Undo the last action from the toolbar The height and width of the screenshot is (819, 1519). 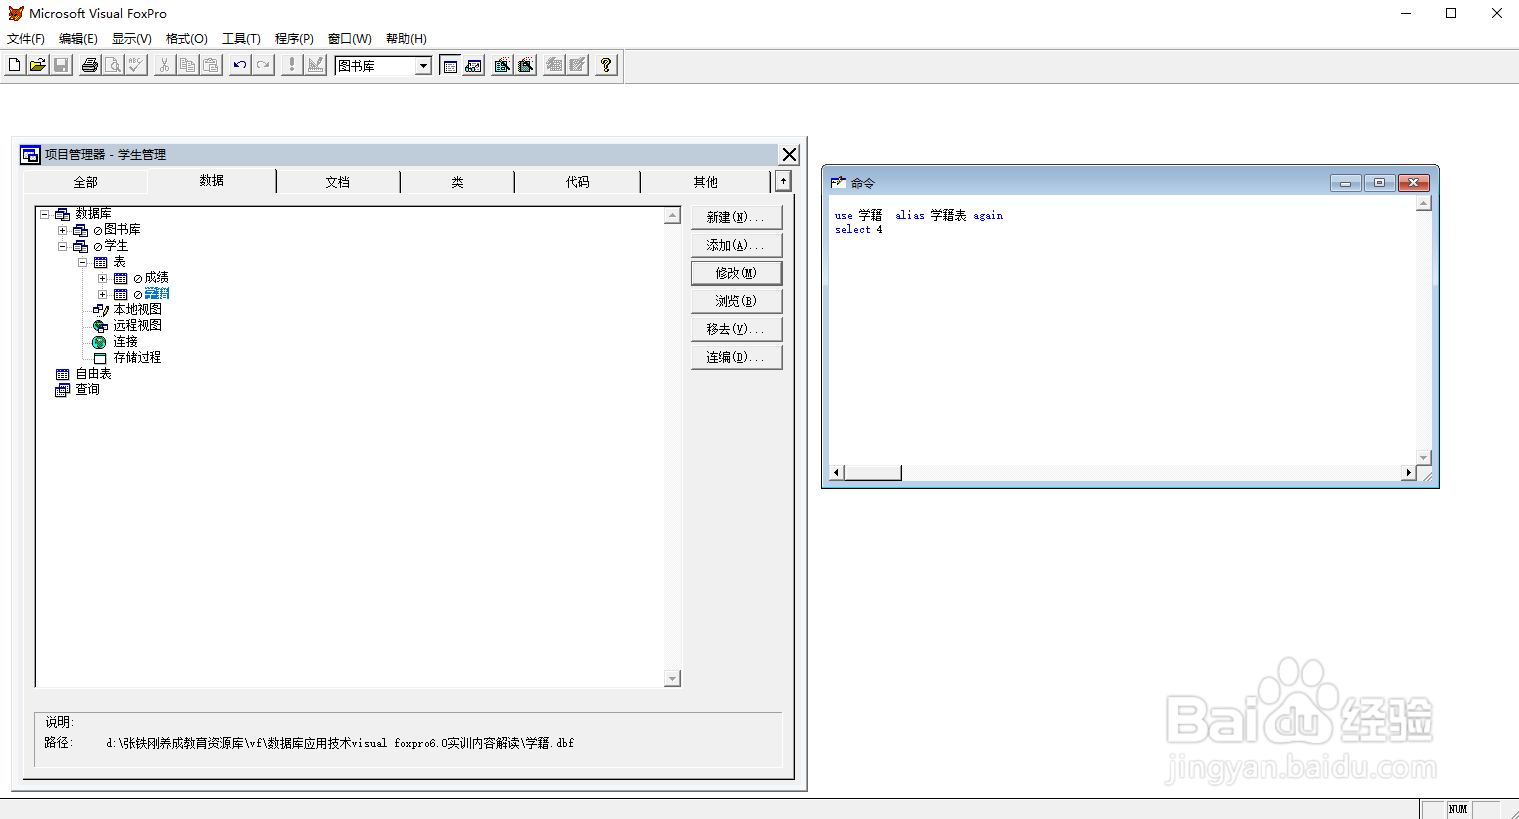pos(240,65)
